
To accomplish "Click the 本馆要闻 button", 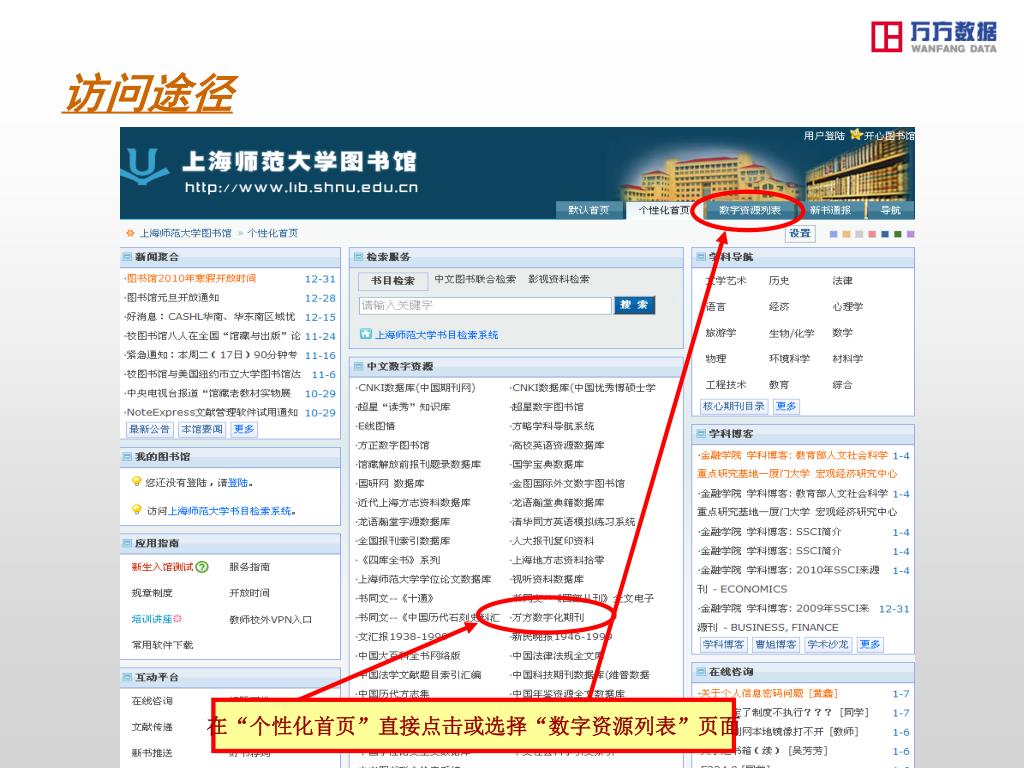I will tap(202, 429).
